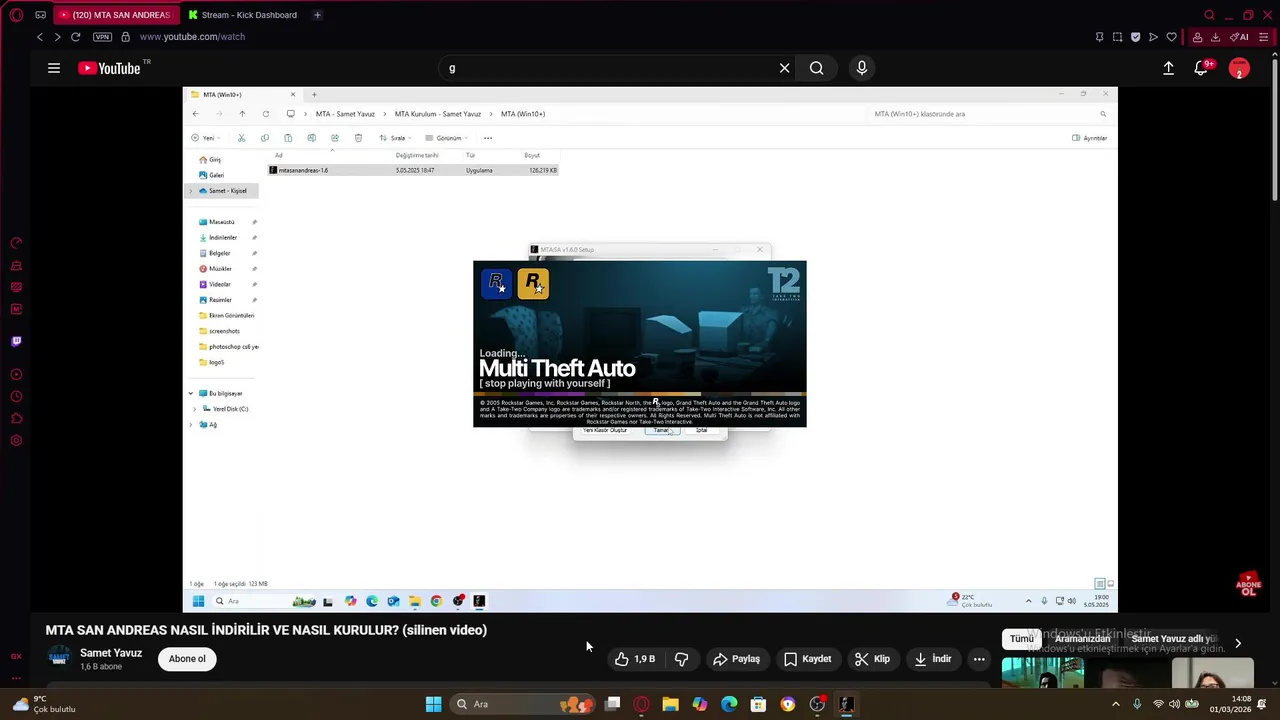Open the browser downloads icon

[x=1216, y=37]
